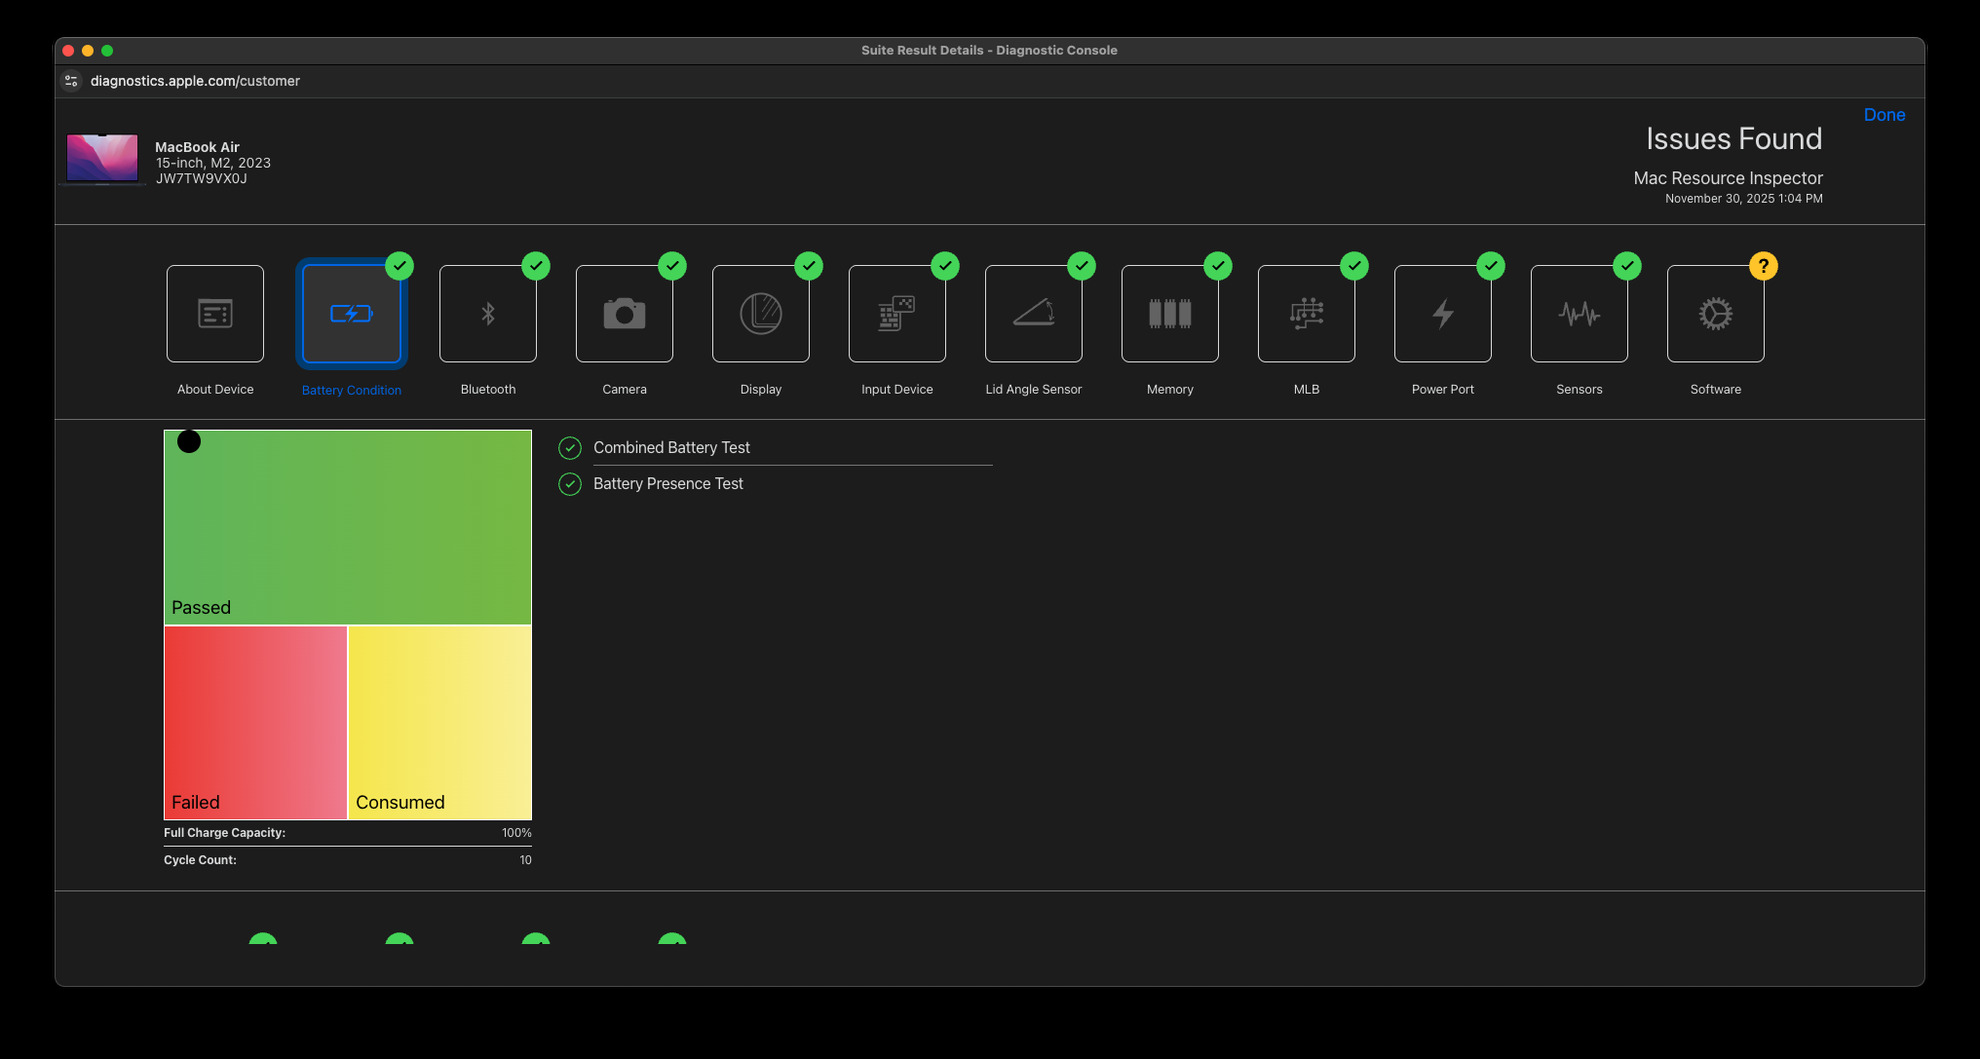Click the 15-inch, M2, 2023 model text
The width and height of the screenshot is (1980, 1059).
coord(213,163)
